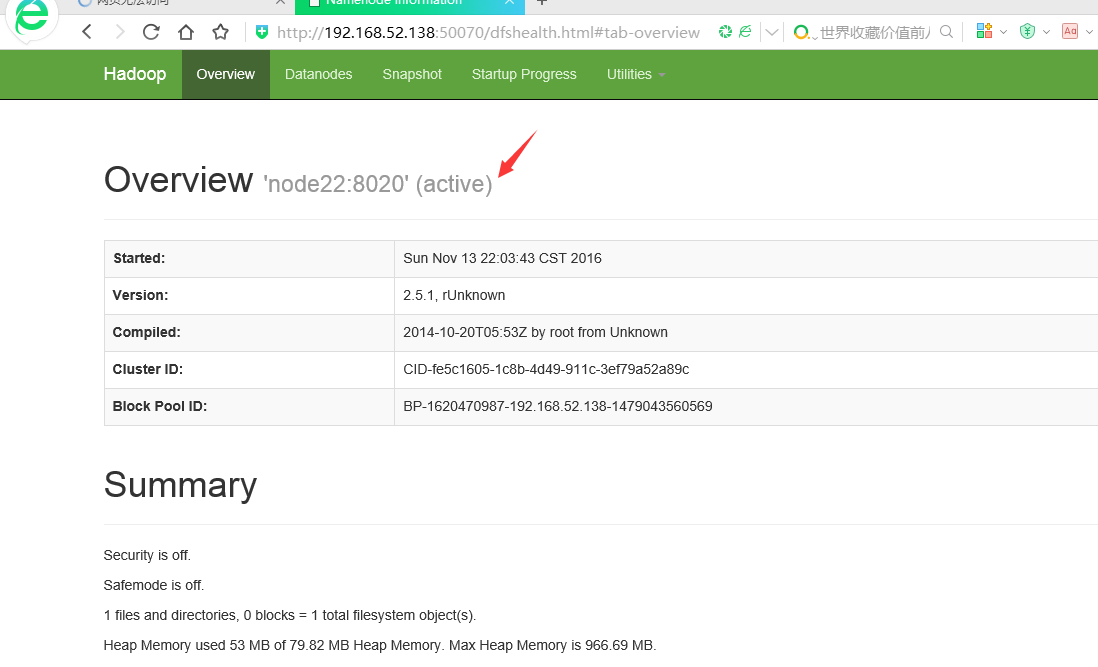Click the Heap Memory used 53 MB line
Screen dimensions: 1098x667
pyautogui.click(x=380, y=645)
